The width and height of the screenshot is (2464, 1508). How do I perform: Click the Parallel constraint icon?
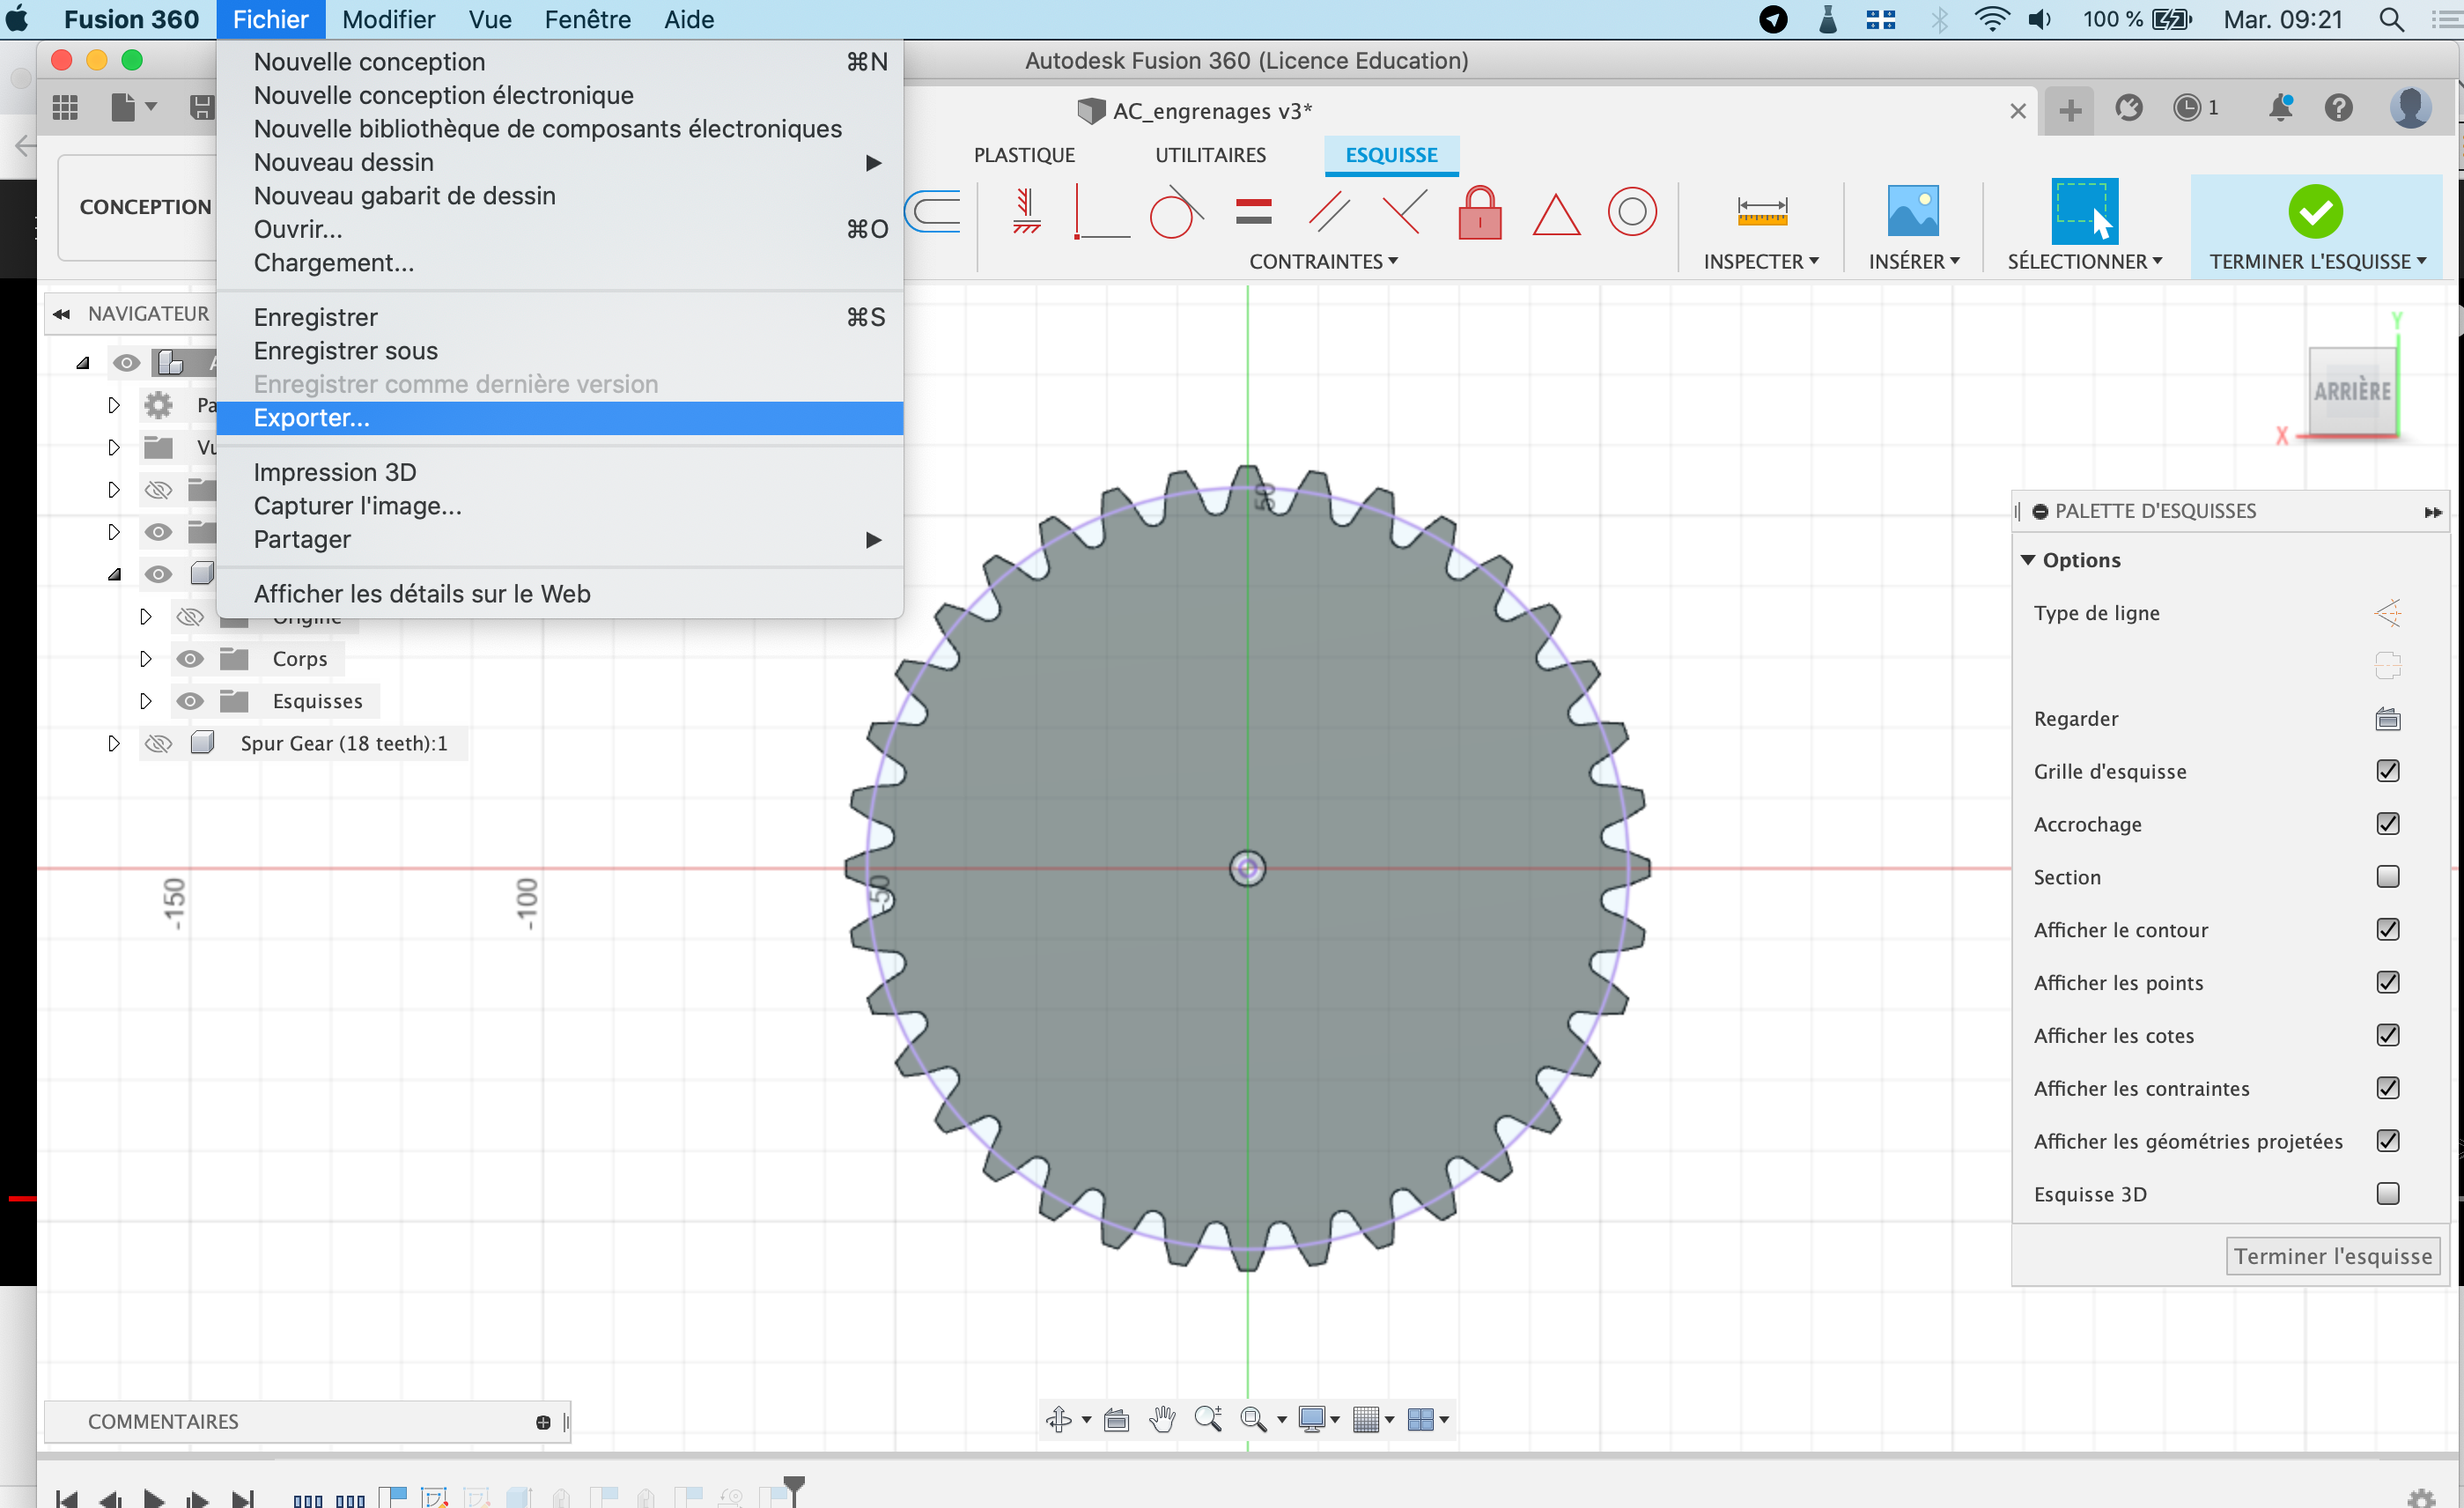pyautogui.click(x=1329, y=213)
